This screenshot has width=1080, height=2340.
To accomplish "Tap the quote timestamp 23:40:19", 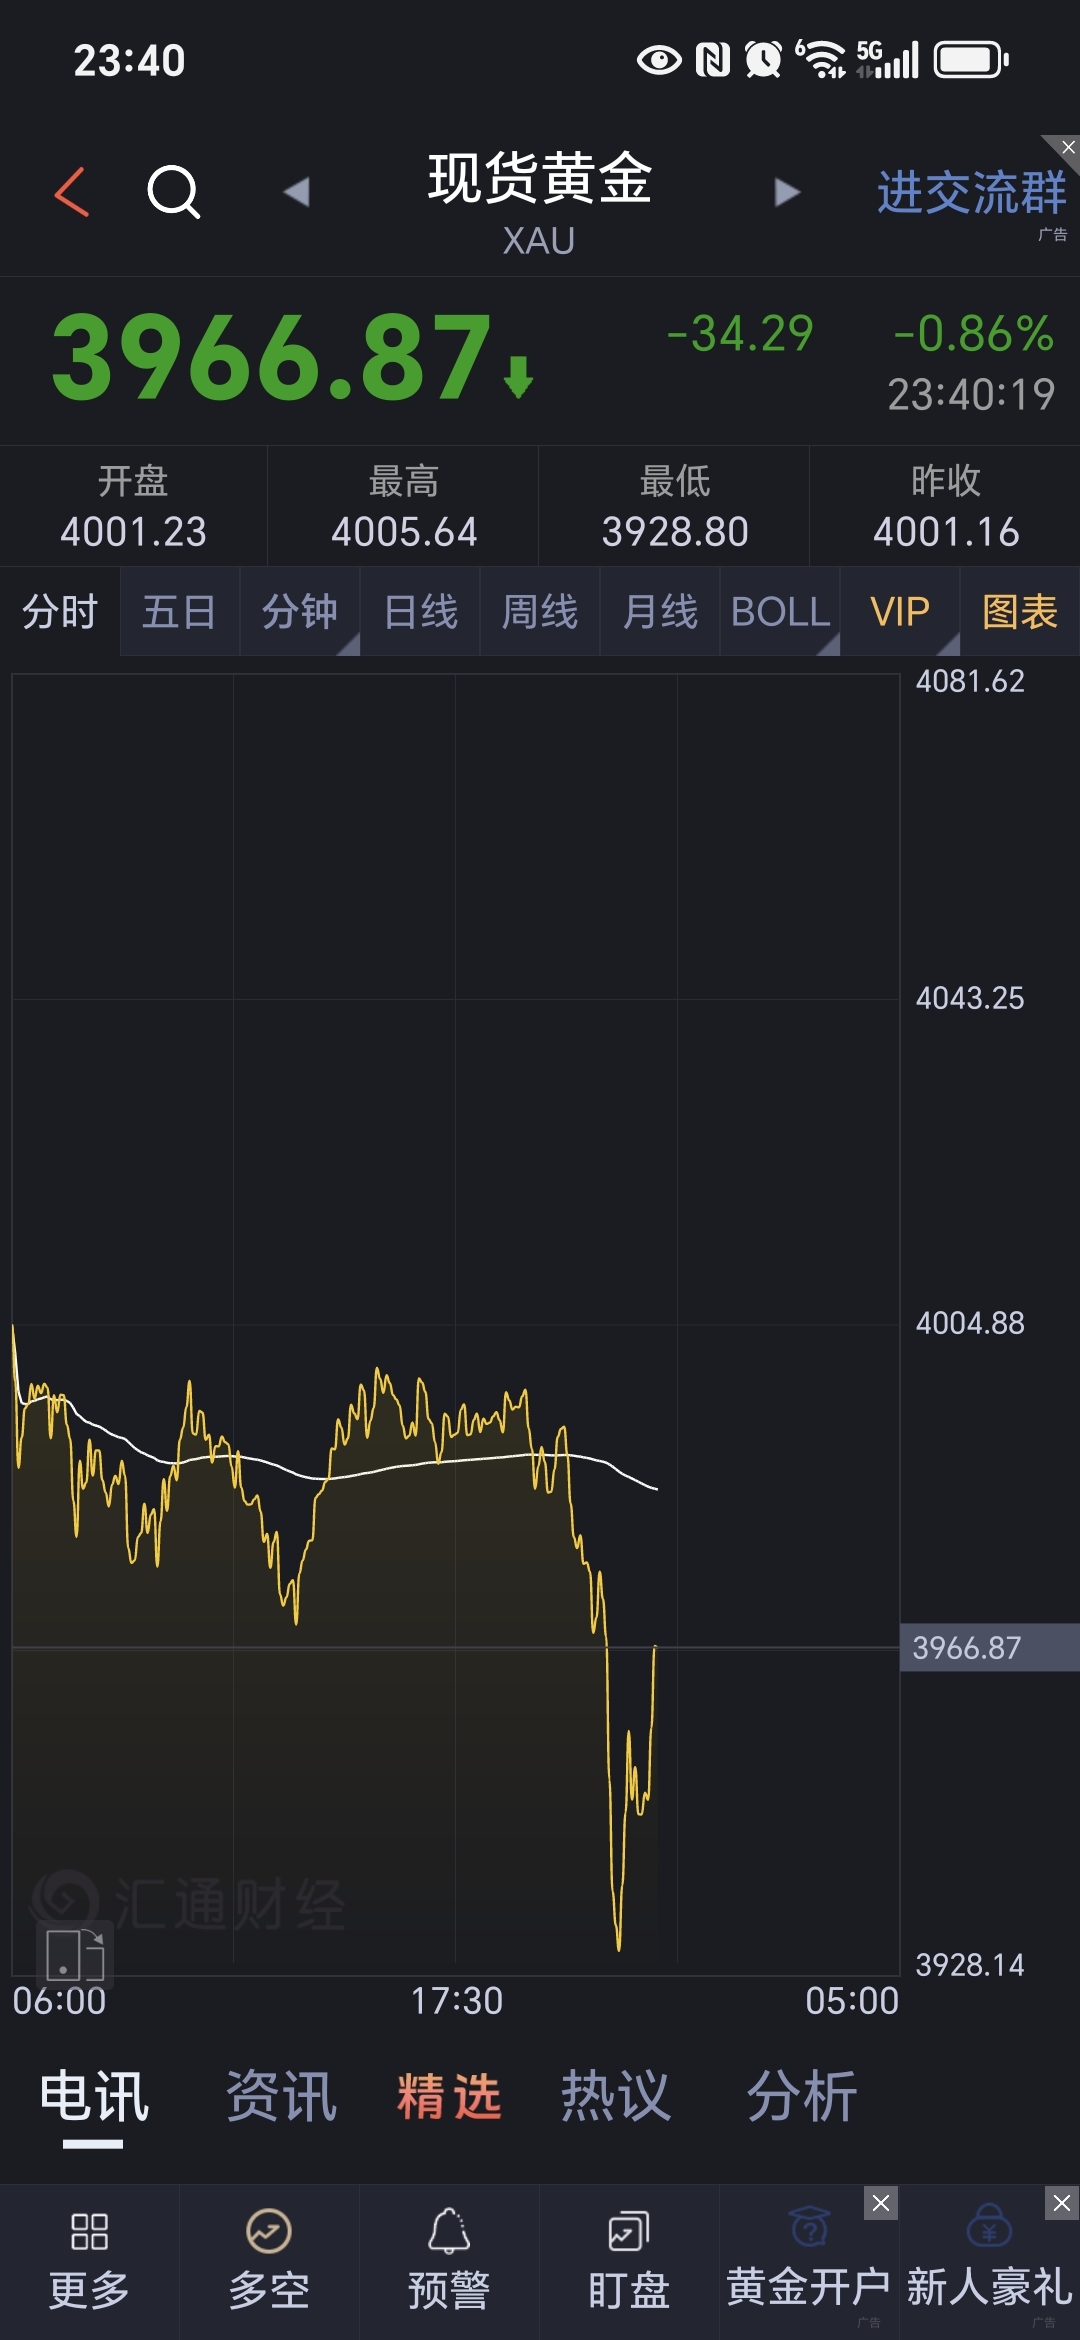I will [971, 394].
